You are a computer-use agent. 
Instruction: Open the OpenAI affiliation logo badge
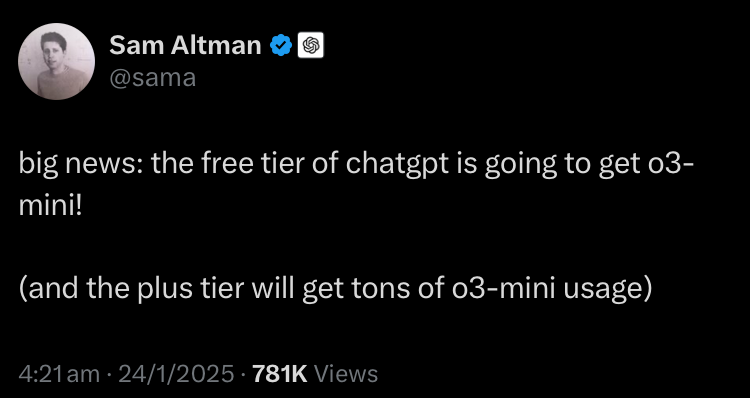click(x=311, y=45)
